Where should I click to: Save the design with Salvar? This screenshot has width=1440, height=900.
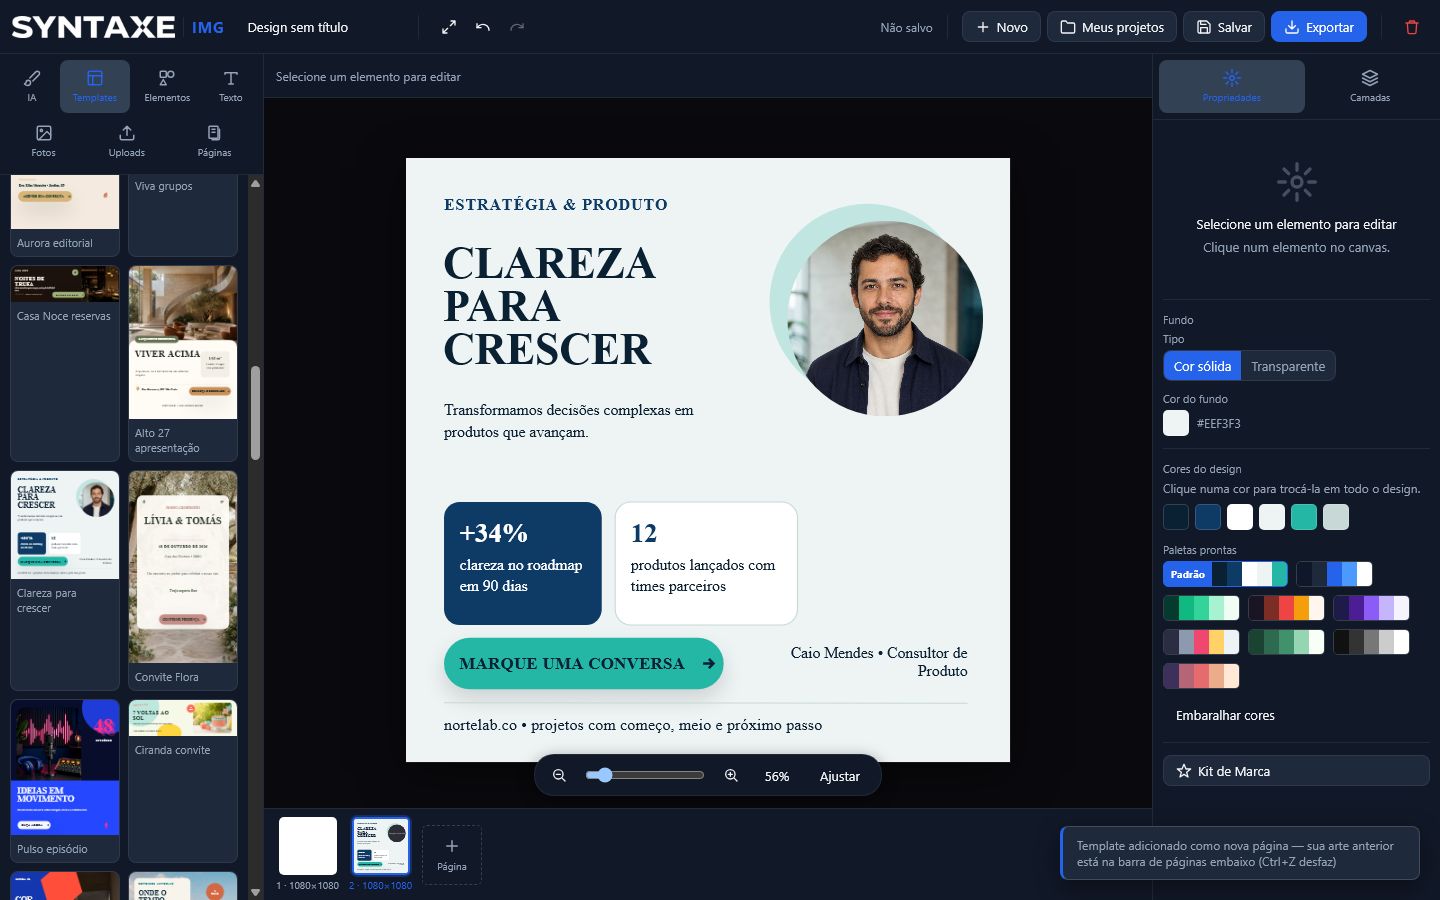pos(1224,27)
